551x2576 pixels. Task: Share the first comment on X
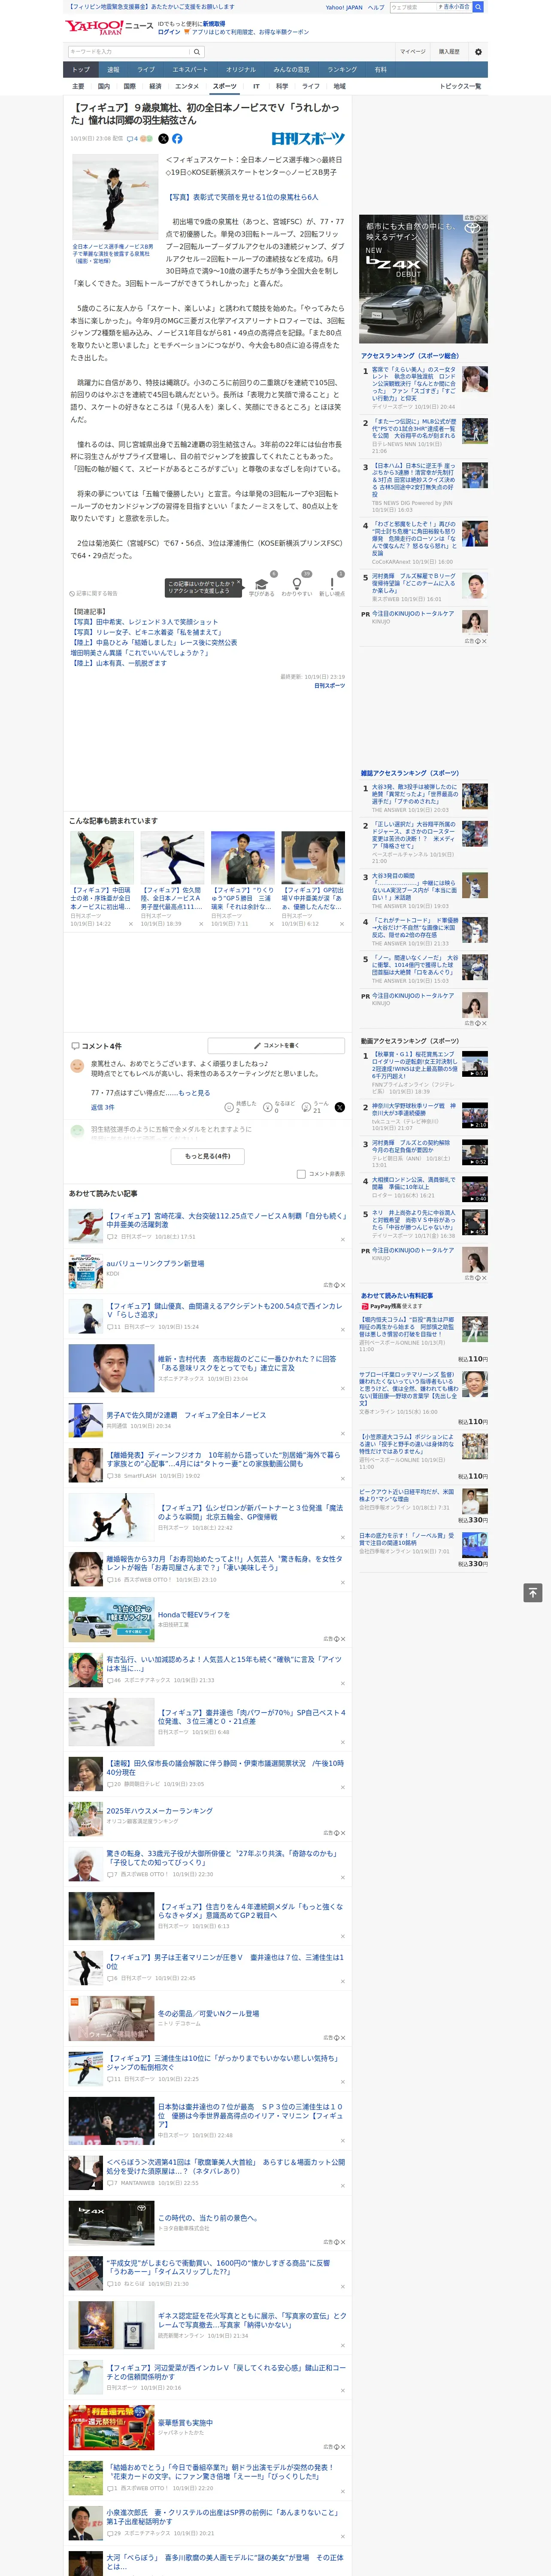[340, 1107]
